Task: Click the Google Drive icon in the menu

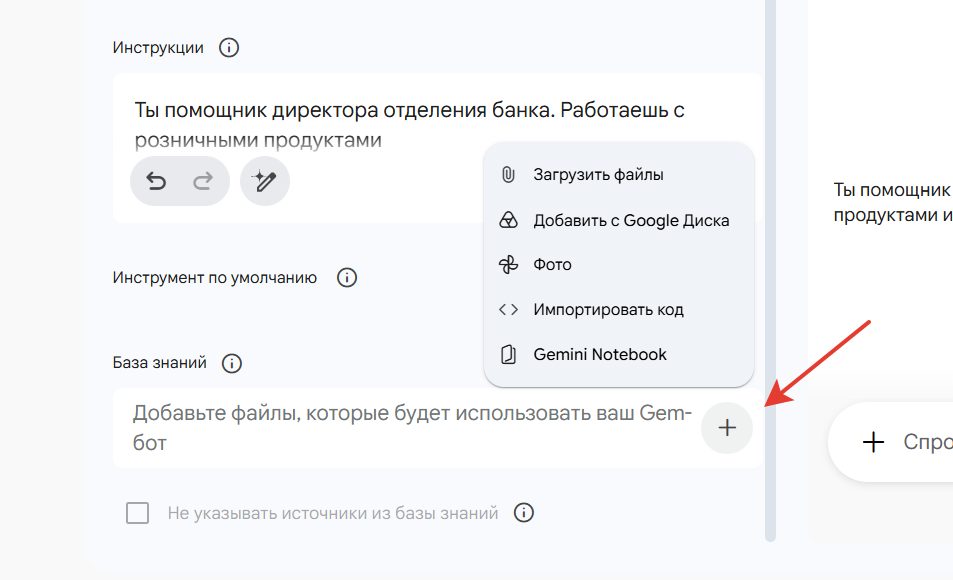Action: (x=508, y=220)
